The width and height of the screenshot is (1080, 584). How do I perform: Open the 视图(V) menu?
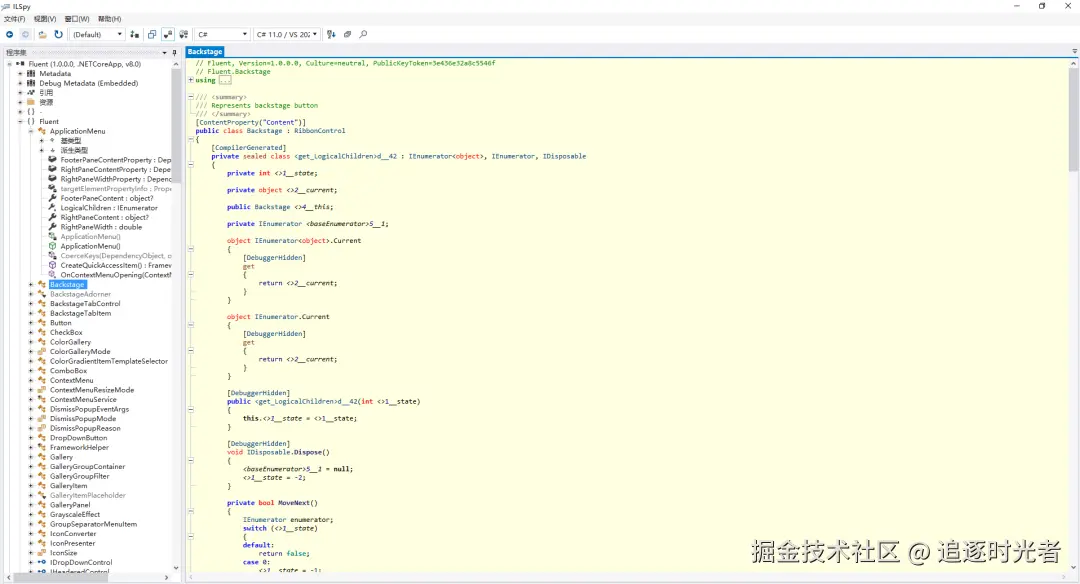point(45,19)
